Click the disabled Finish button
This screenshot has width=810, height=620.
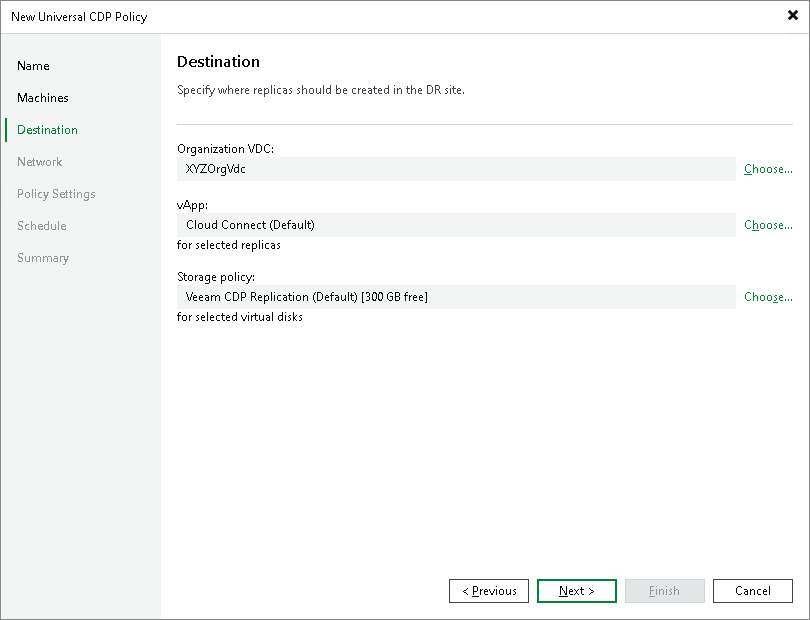click(x=665, y=591)
